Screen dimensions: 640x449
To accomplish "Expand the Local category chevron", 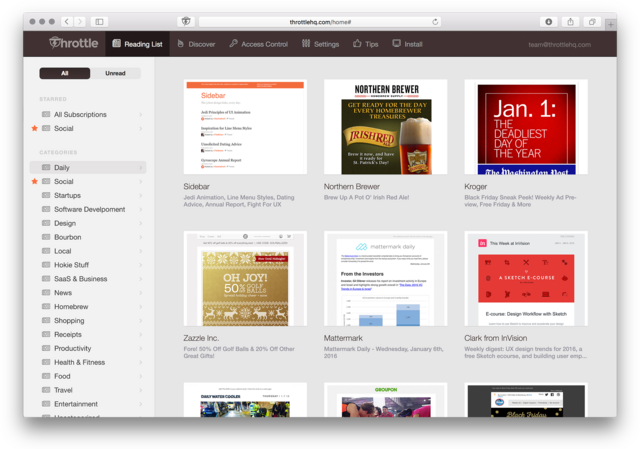I will pos(140,251).
